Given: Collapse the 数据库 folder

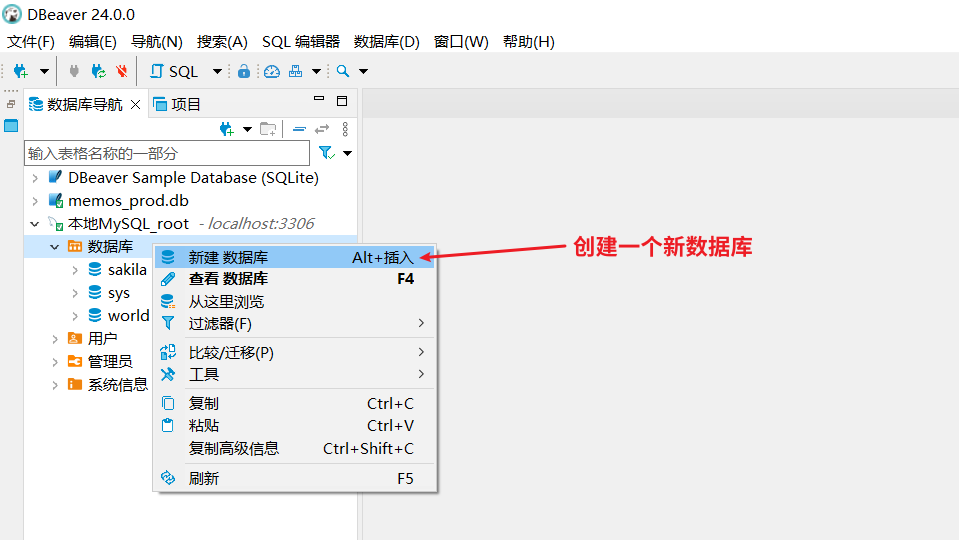Looking at the screenshot, I should (54, 247).
